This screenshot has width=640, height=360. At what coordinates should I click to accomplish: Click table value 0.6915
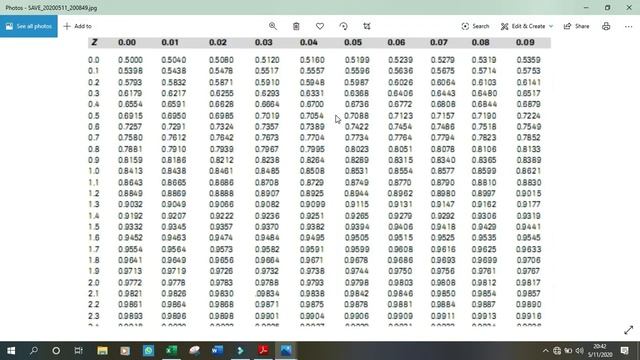coord(130,116)
